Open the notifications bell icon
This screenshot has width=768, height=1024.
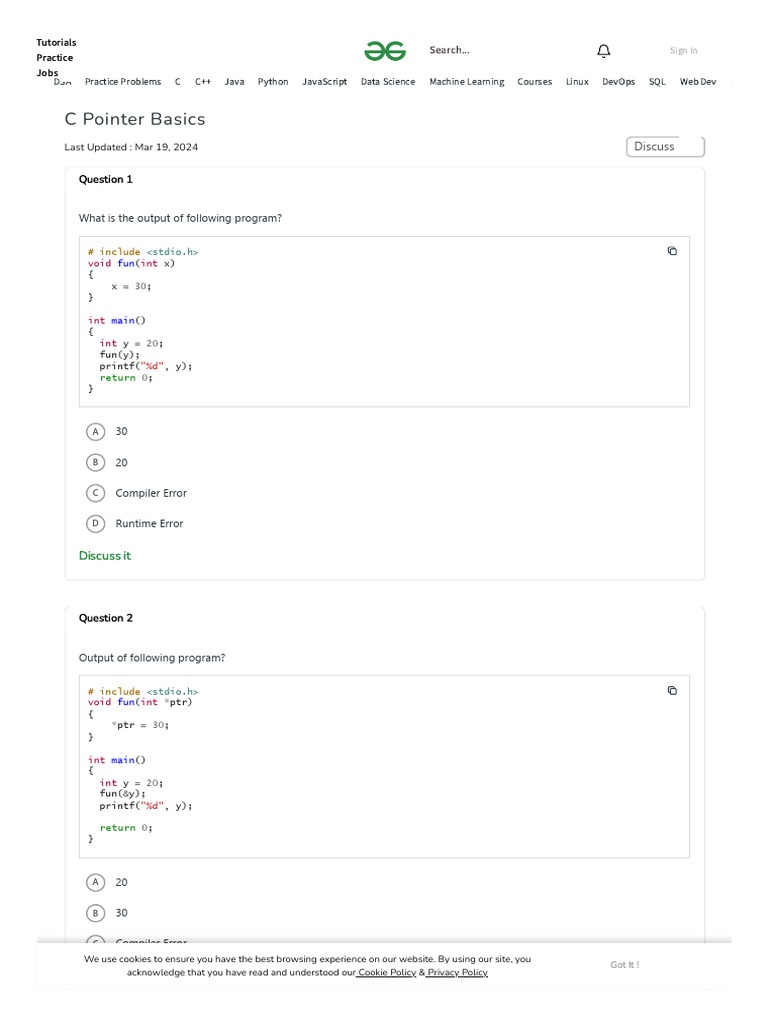(x=603, y=51)
